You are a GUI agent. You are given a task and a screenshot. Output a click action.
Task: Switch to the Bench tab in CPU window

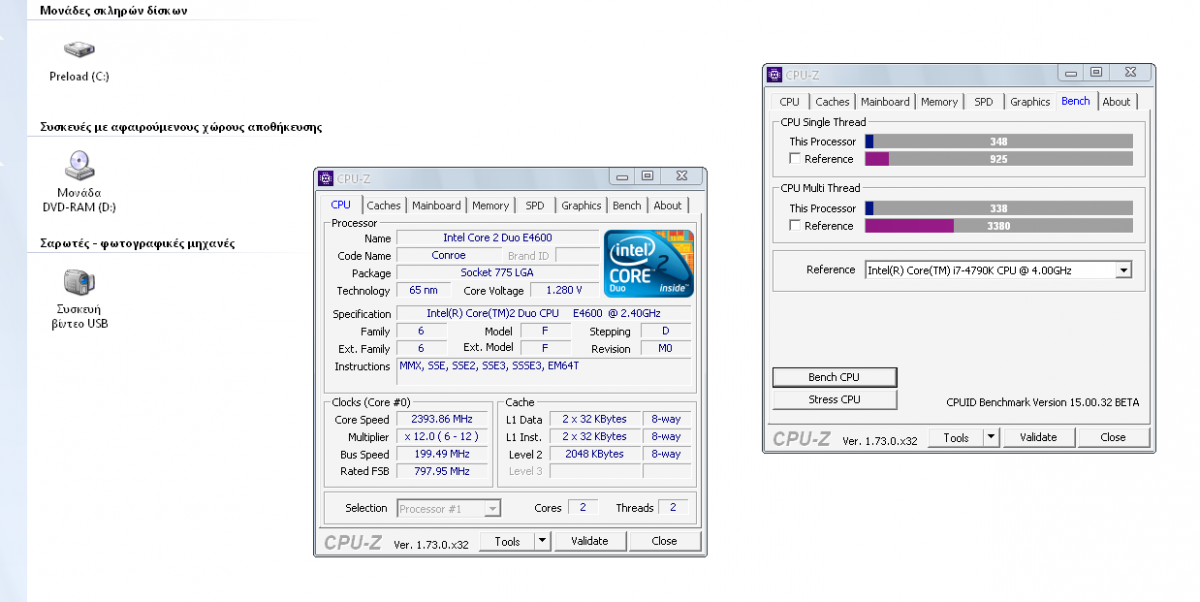click(x=627, y=206)
